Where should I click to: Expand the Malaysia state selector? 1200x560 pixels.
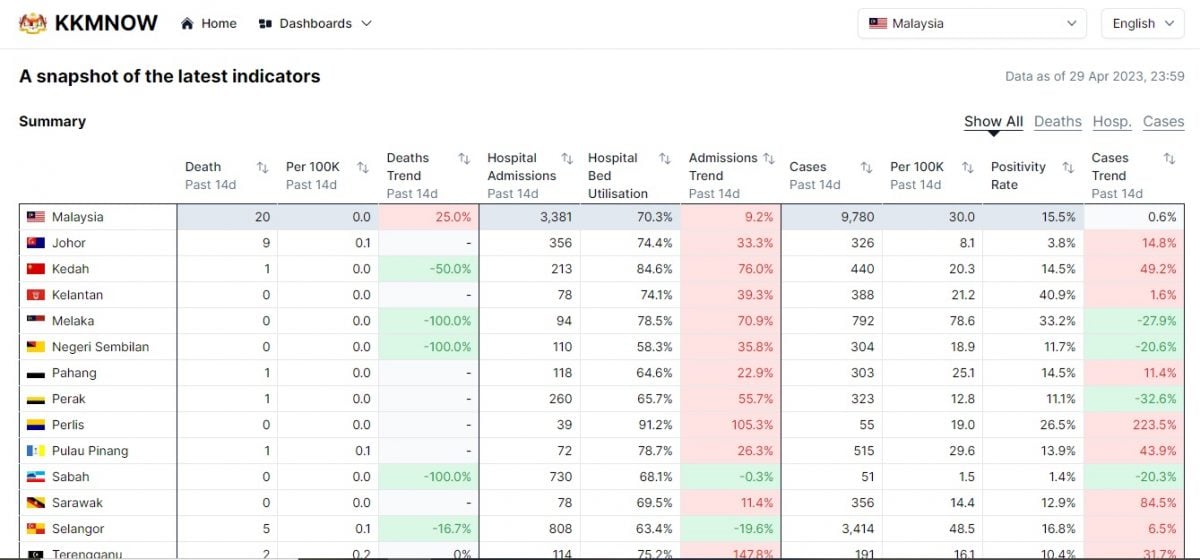click(971, 24)
